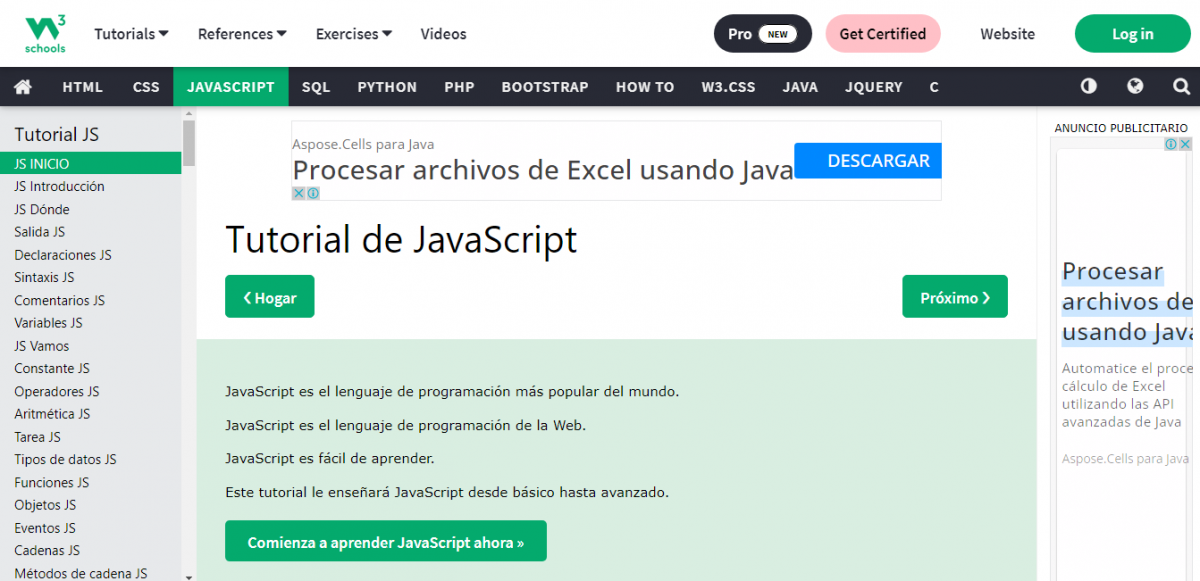The height and width of the screenshot is (581, 1200).
Task: Toggle dark mode contrast icon
Action: [x=1089, y=87]
